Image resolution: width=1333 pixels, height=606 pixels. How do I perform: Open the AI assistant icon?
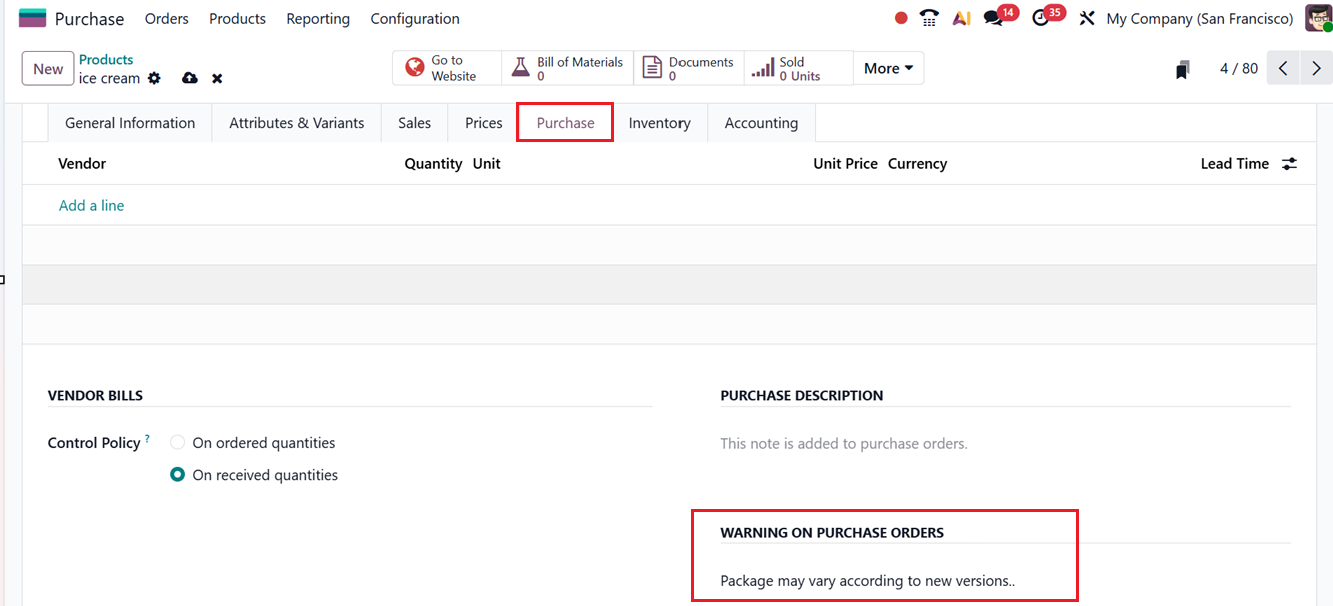click(x=961, y=17)
